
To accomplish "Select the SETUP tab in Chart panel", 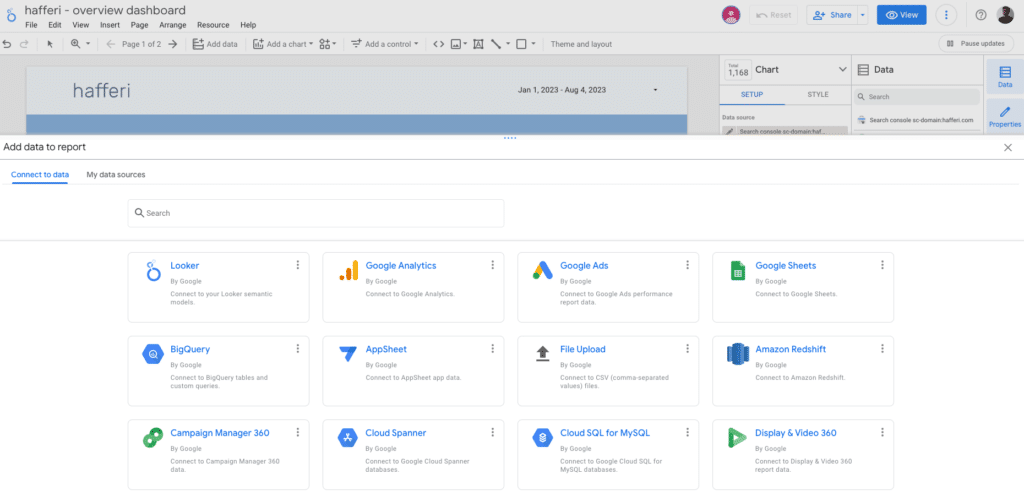I will click(752, 95).
